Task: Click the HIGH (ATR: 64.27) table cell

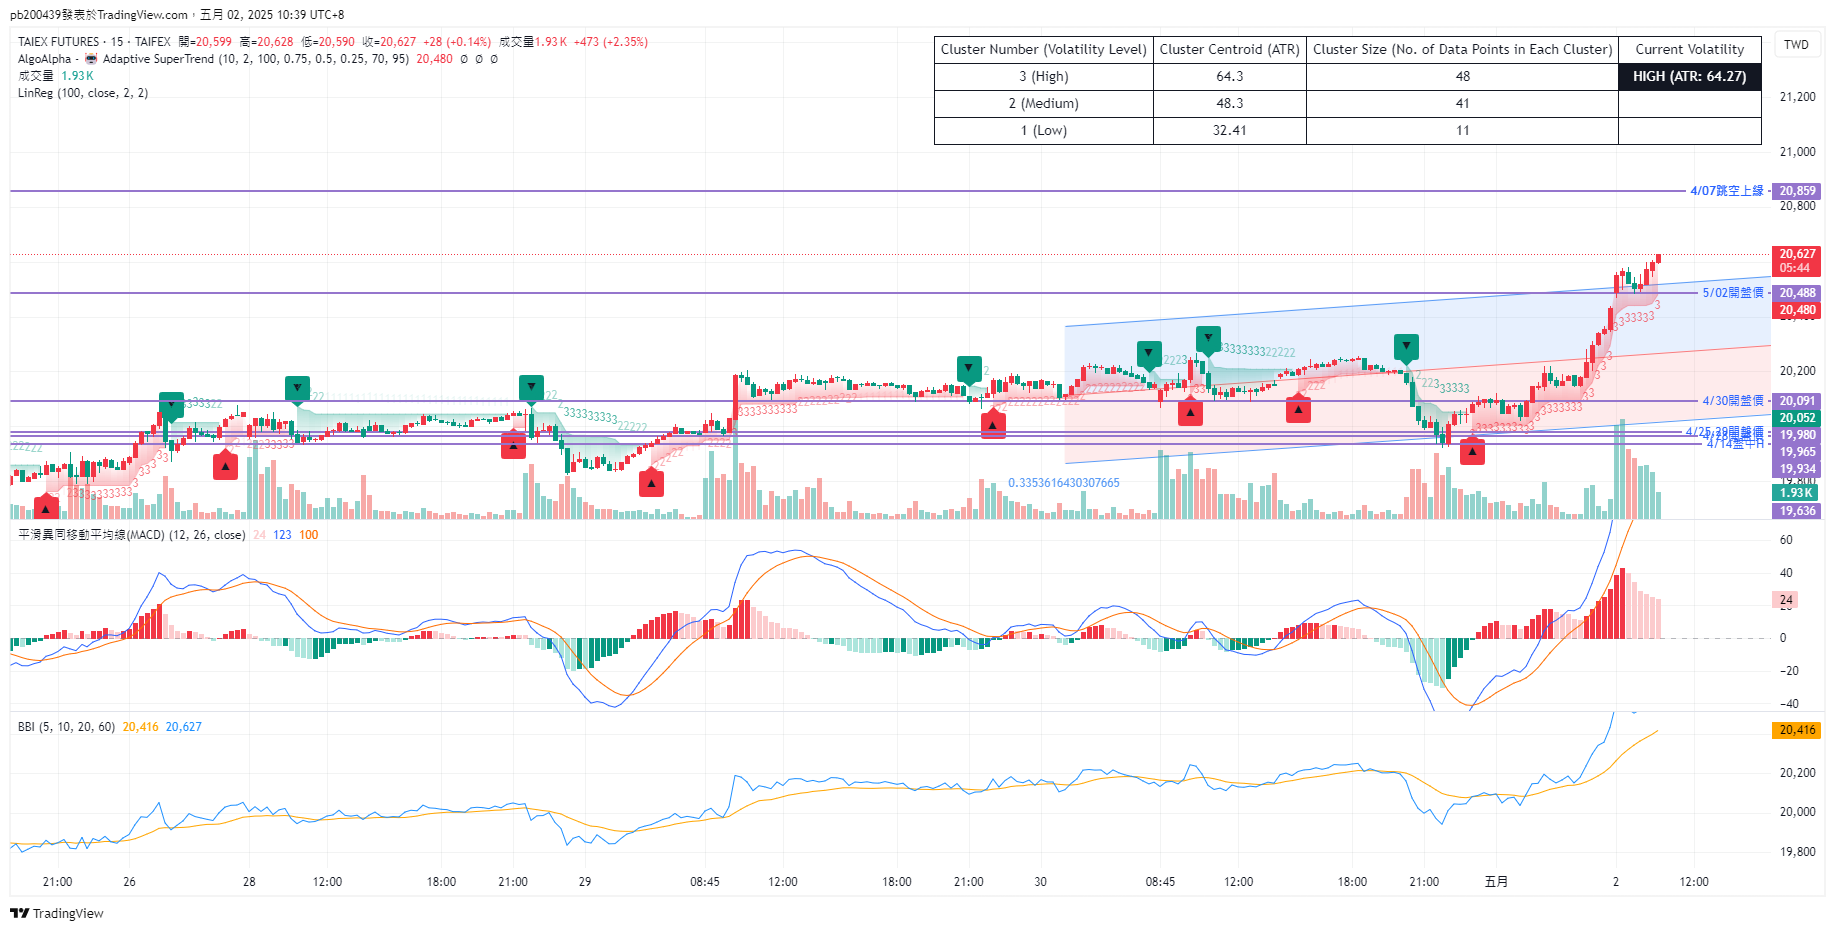Action: 1689,77
